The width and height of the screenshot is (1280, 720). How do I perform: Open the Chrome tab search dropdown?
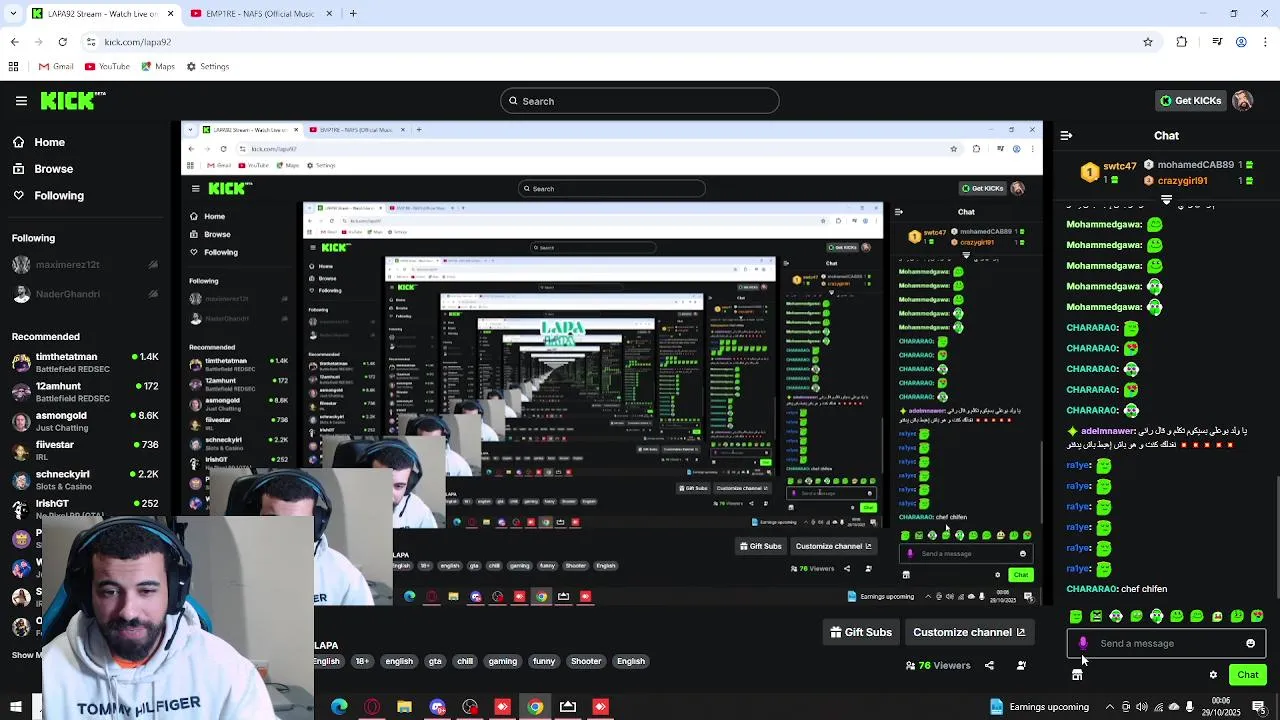pos(12,14)
